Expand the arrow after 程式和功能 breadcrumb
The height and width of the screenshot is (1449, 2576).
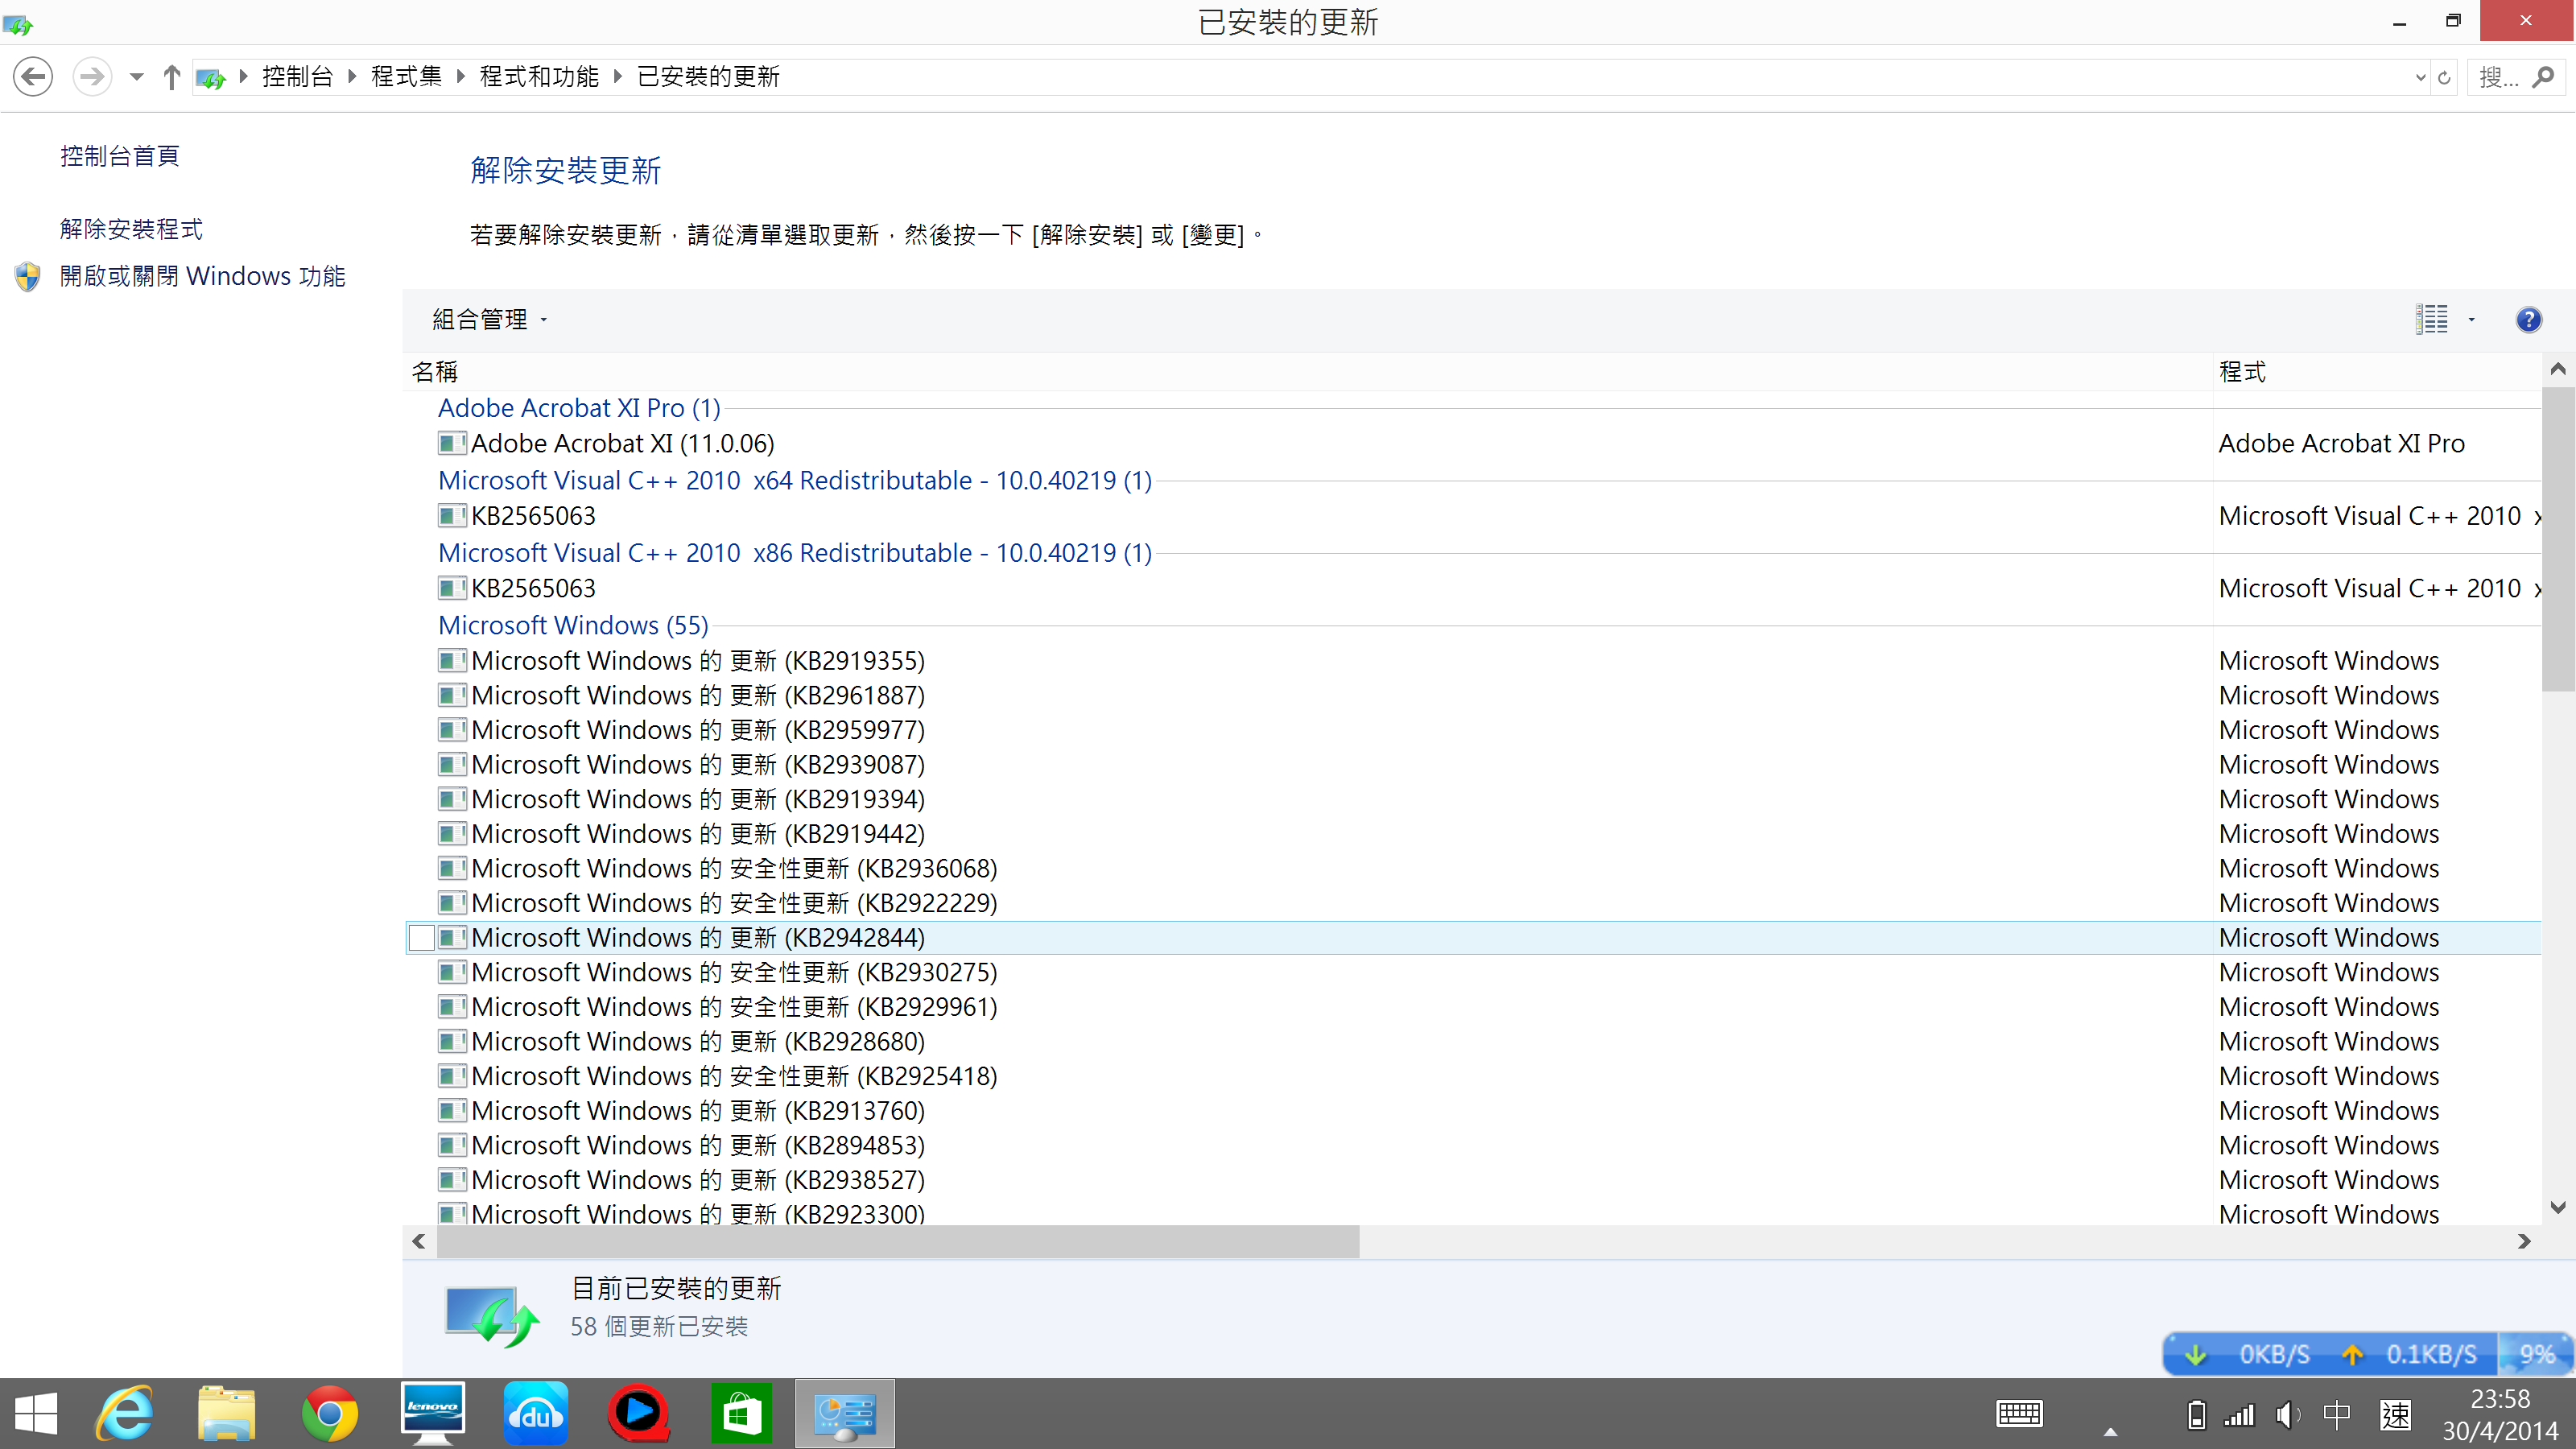pyautogui.click(x=618, y=77)
